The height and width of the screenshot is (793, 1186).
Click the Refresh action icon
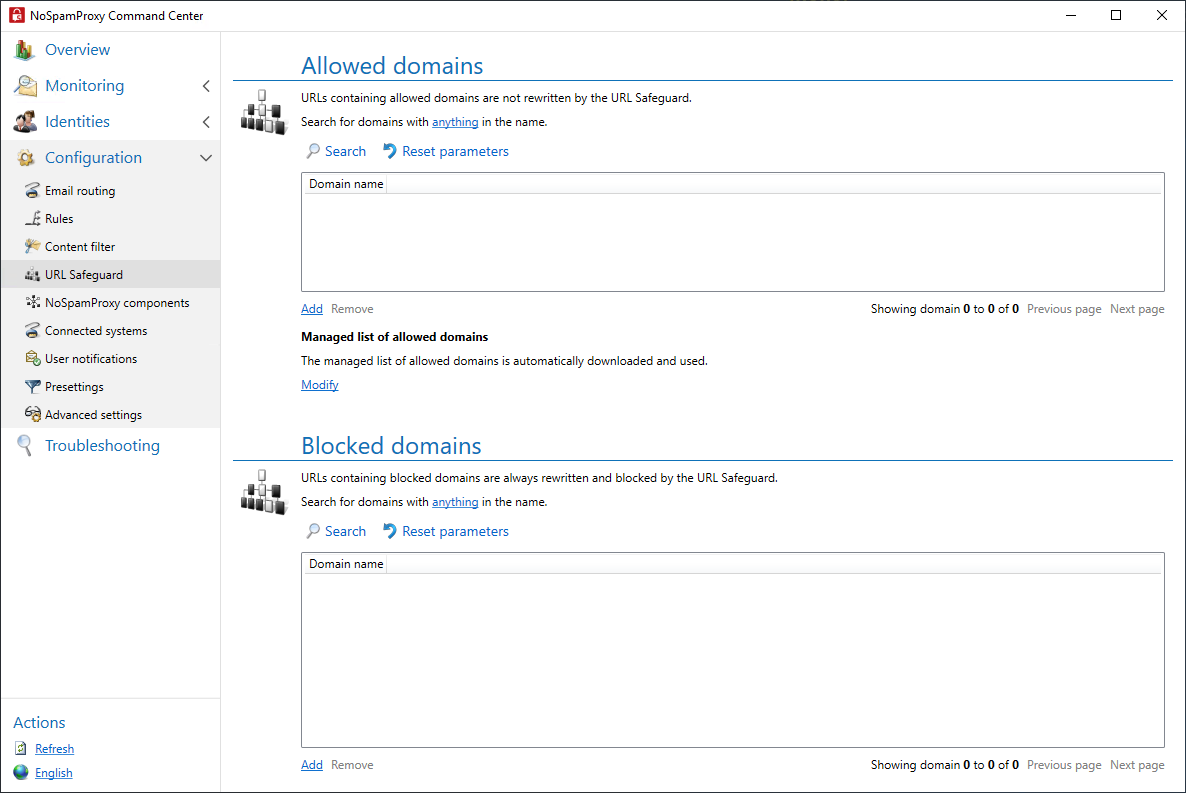(x=20, y=748)
